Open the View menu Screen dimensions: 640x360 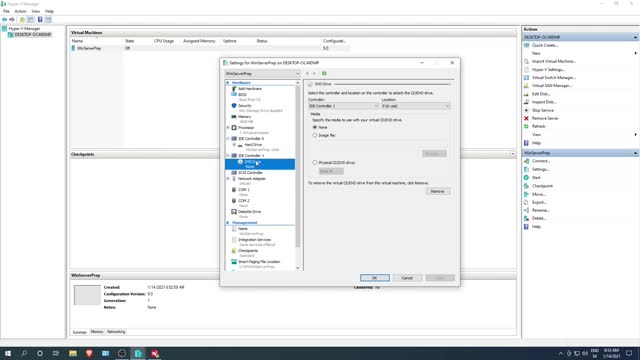[36, 11]
